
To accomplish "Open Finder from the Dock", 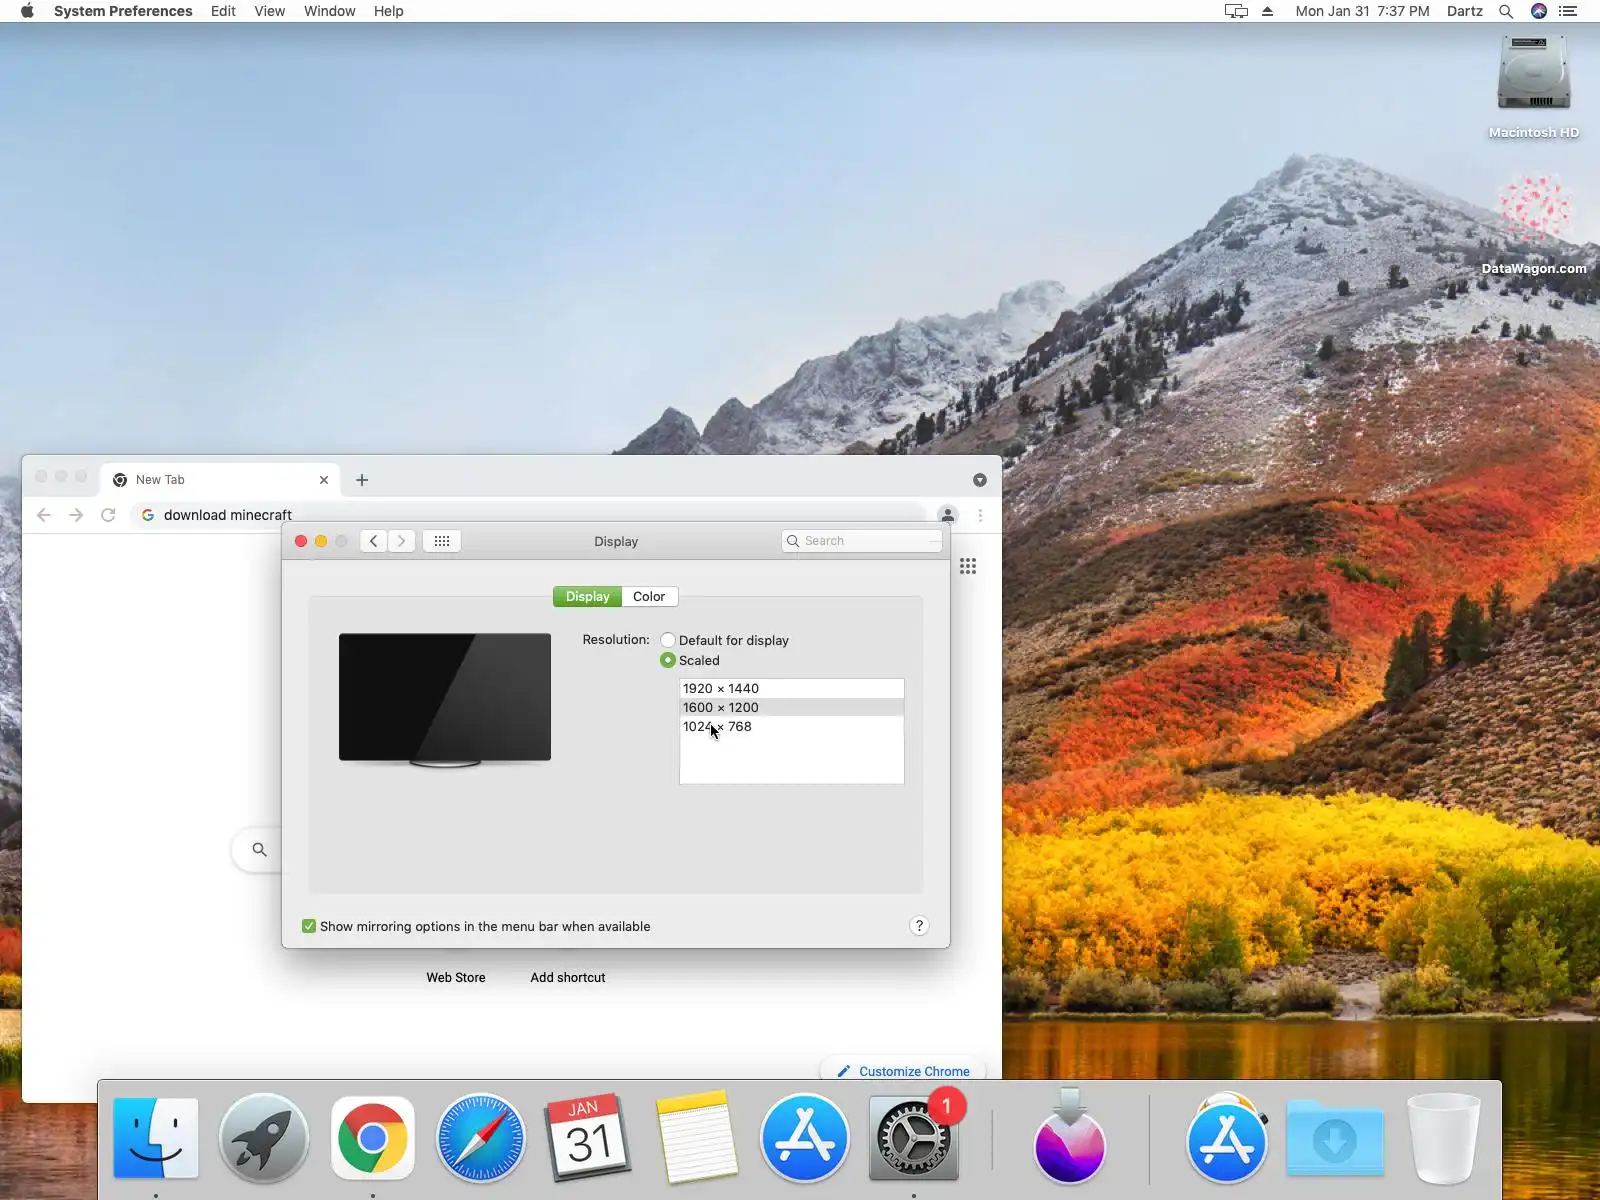I will click(x=156, y=1138).
